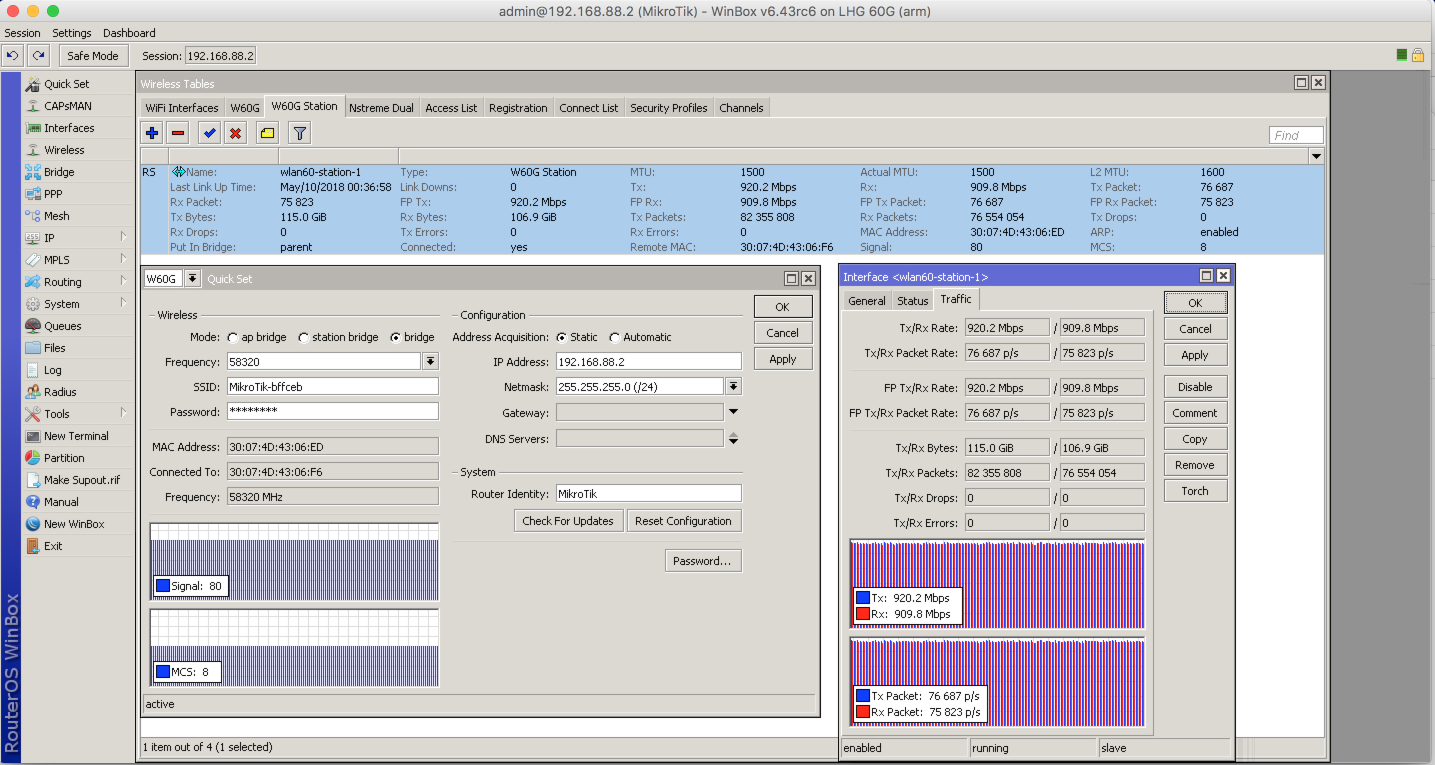The width and height of the screenshot is (1435, 765).
Task: Click the undo arrow icon
Action: (x=13, y=56)
